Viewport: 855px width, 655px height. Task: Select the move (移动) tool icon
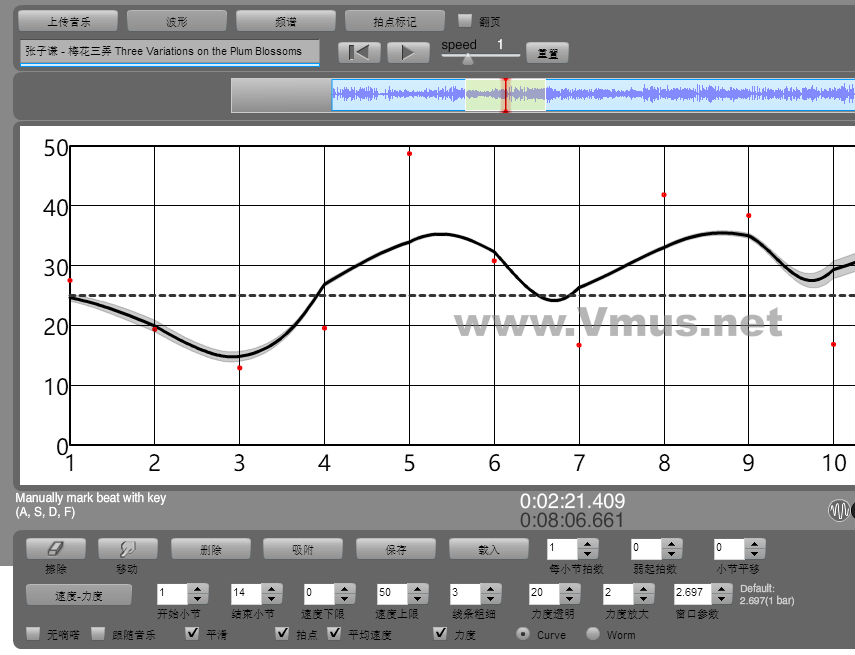click(x=126, y=549)
